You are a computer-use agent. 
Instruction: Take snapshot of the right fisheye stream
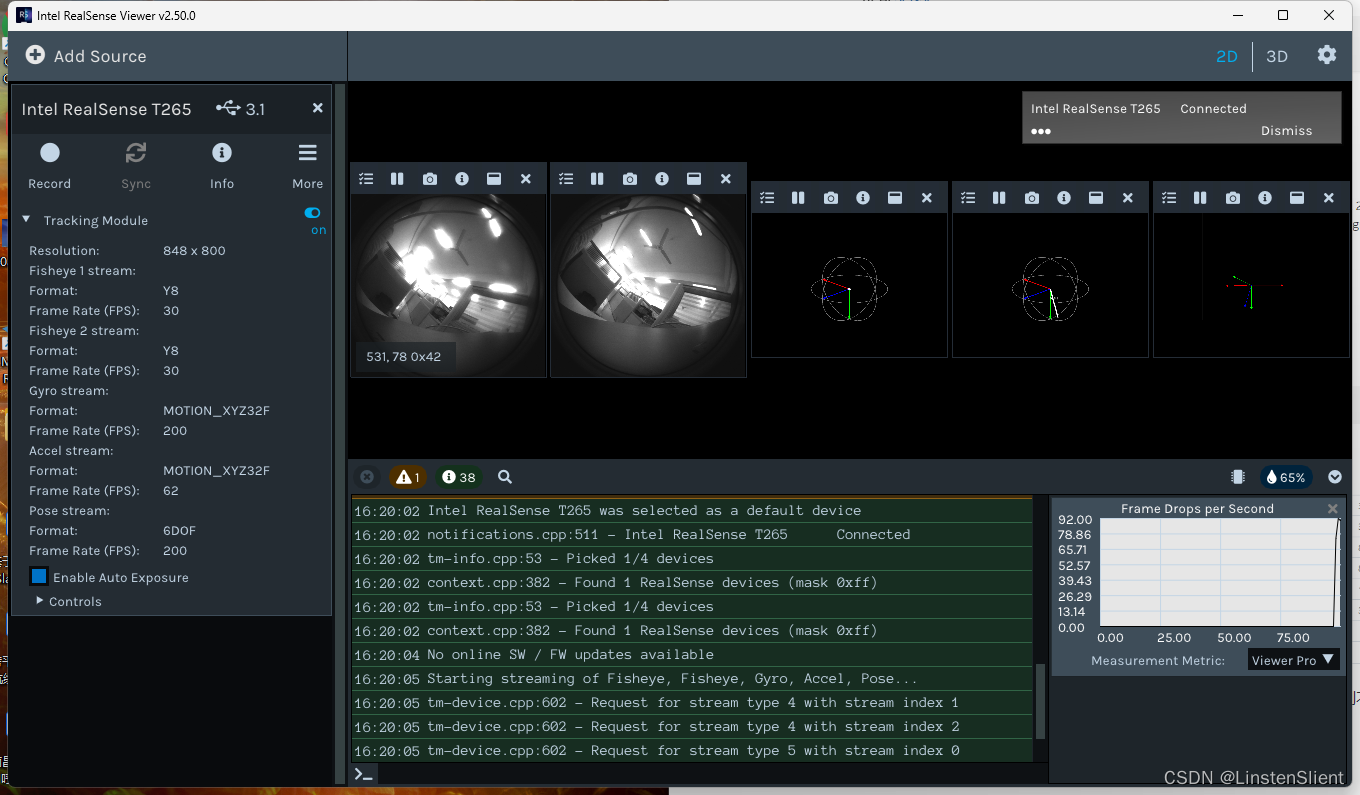(x=630, y=179)
